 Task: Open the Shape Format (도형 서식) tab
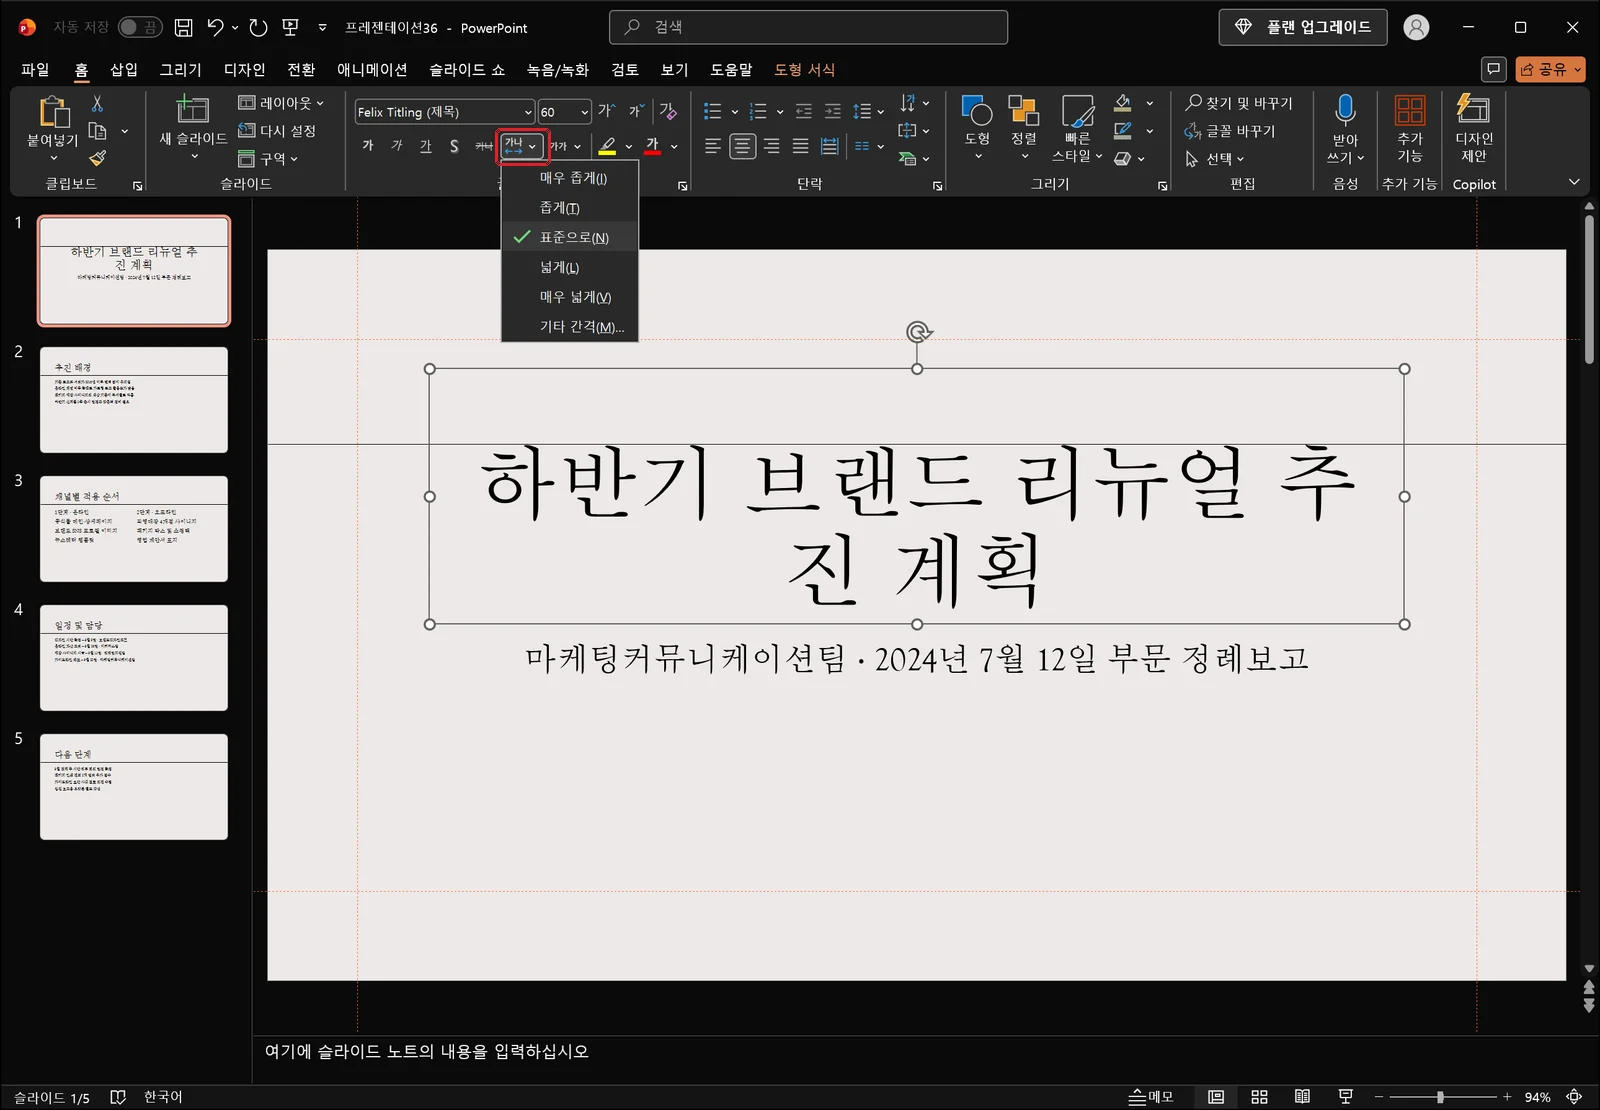point(804,69)
